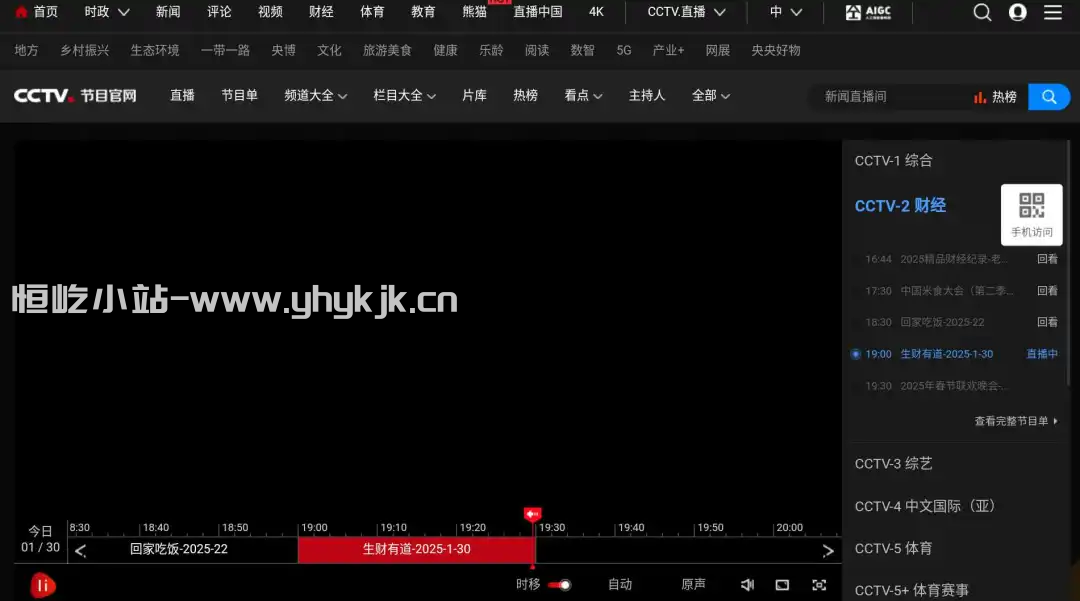
Task: Open the search magnifier icon in top bar
Action: coord(982,12)
